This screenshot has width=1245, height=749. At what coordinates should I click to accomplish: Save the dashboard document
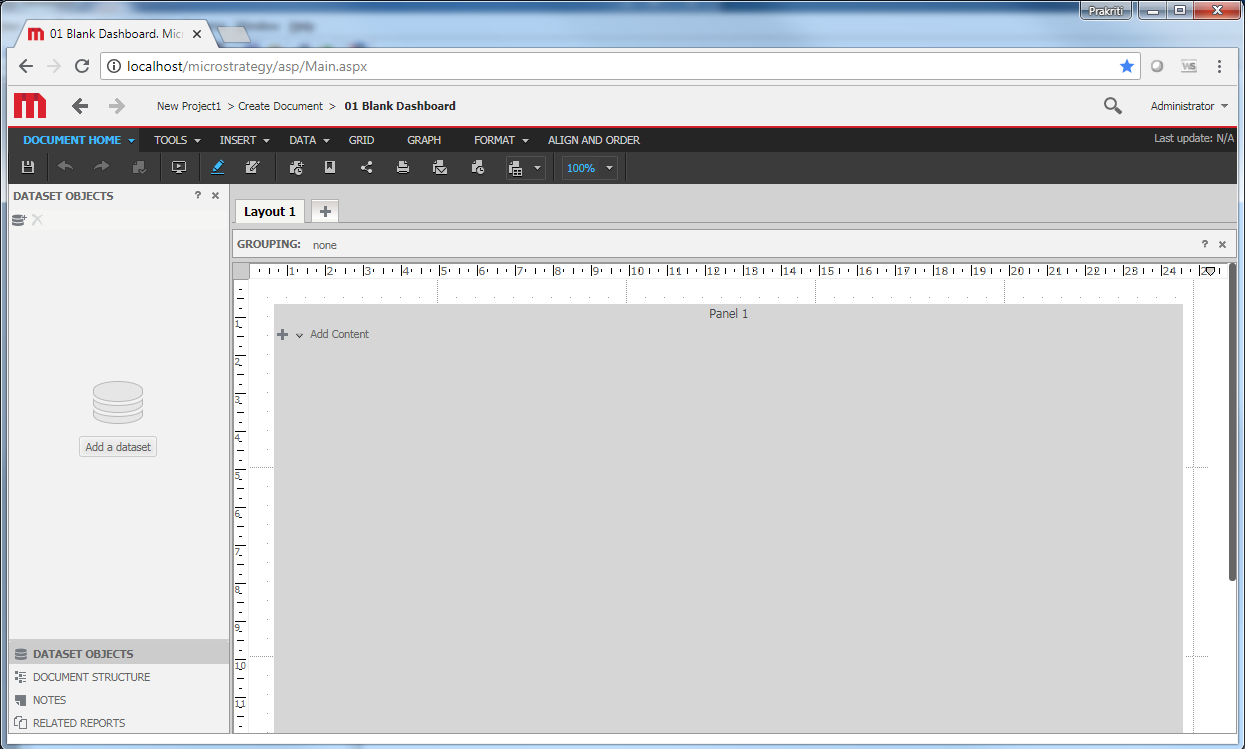27,167
